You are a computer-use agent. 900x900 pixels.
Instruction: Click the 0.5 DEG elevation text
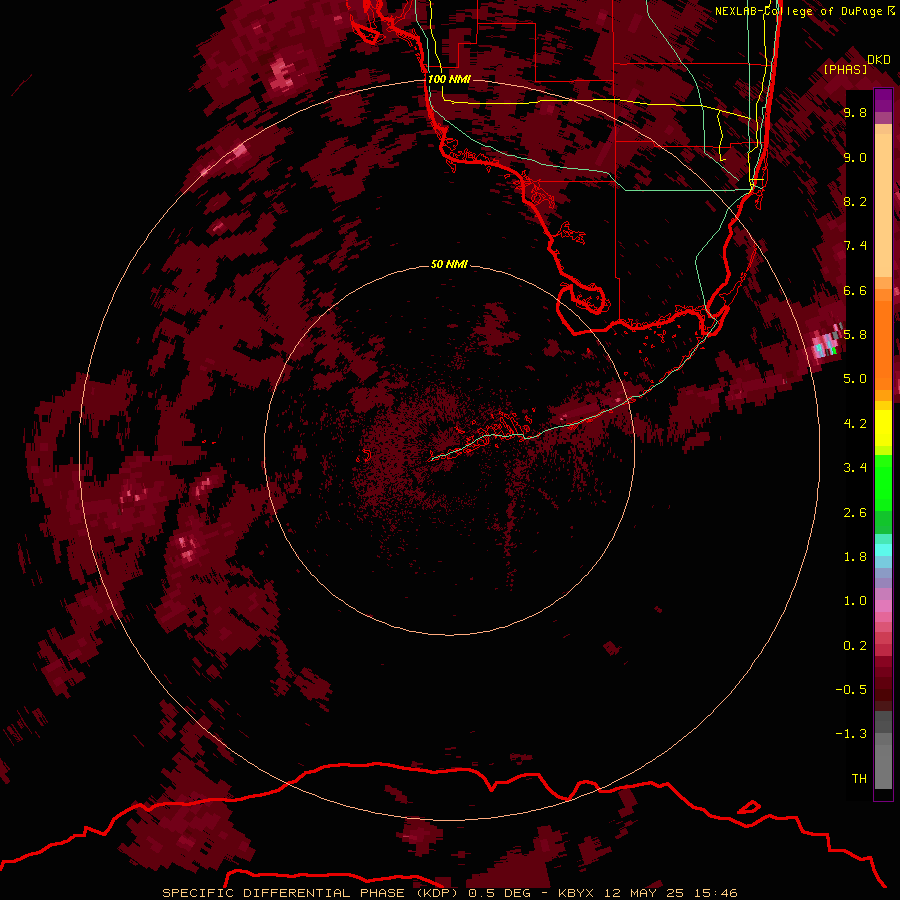coord(499,893)
